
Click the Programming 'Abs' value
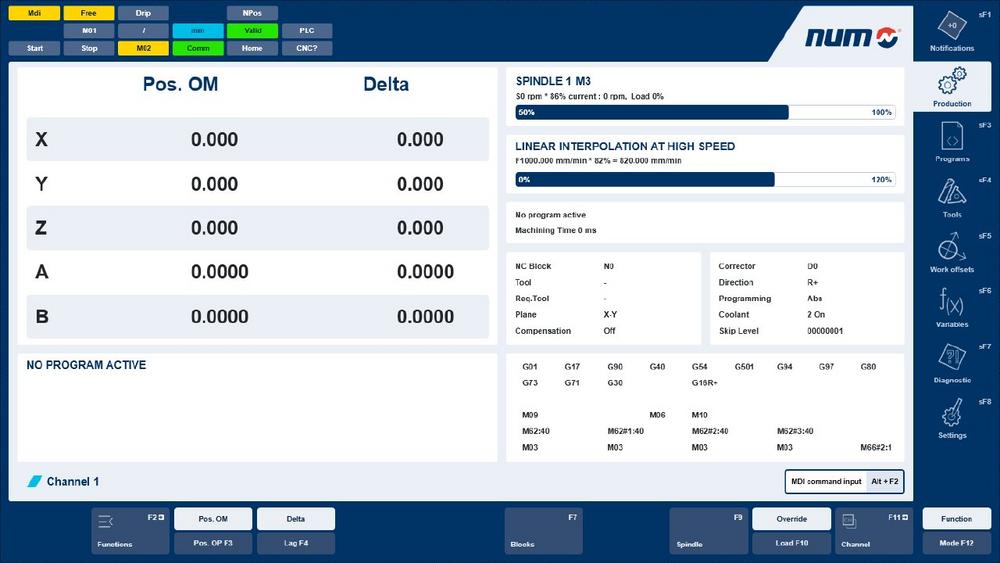click(x=814, y=298)
